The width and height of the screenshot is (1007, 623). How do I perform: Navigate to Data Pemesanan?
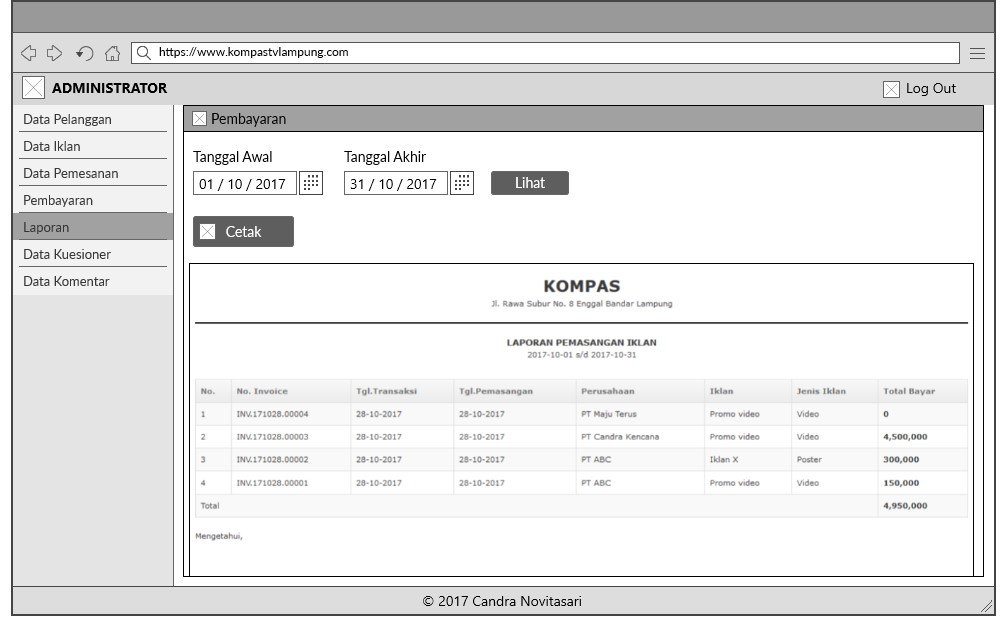[x=71, y=174]
